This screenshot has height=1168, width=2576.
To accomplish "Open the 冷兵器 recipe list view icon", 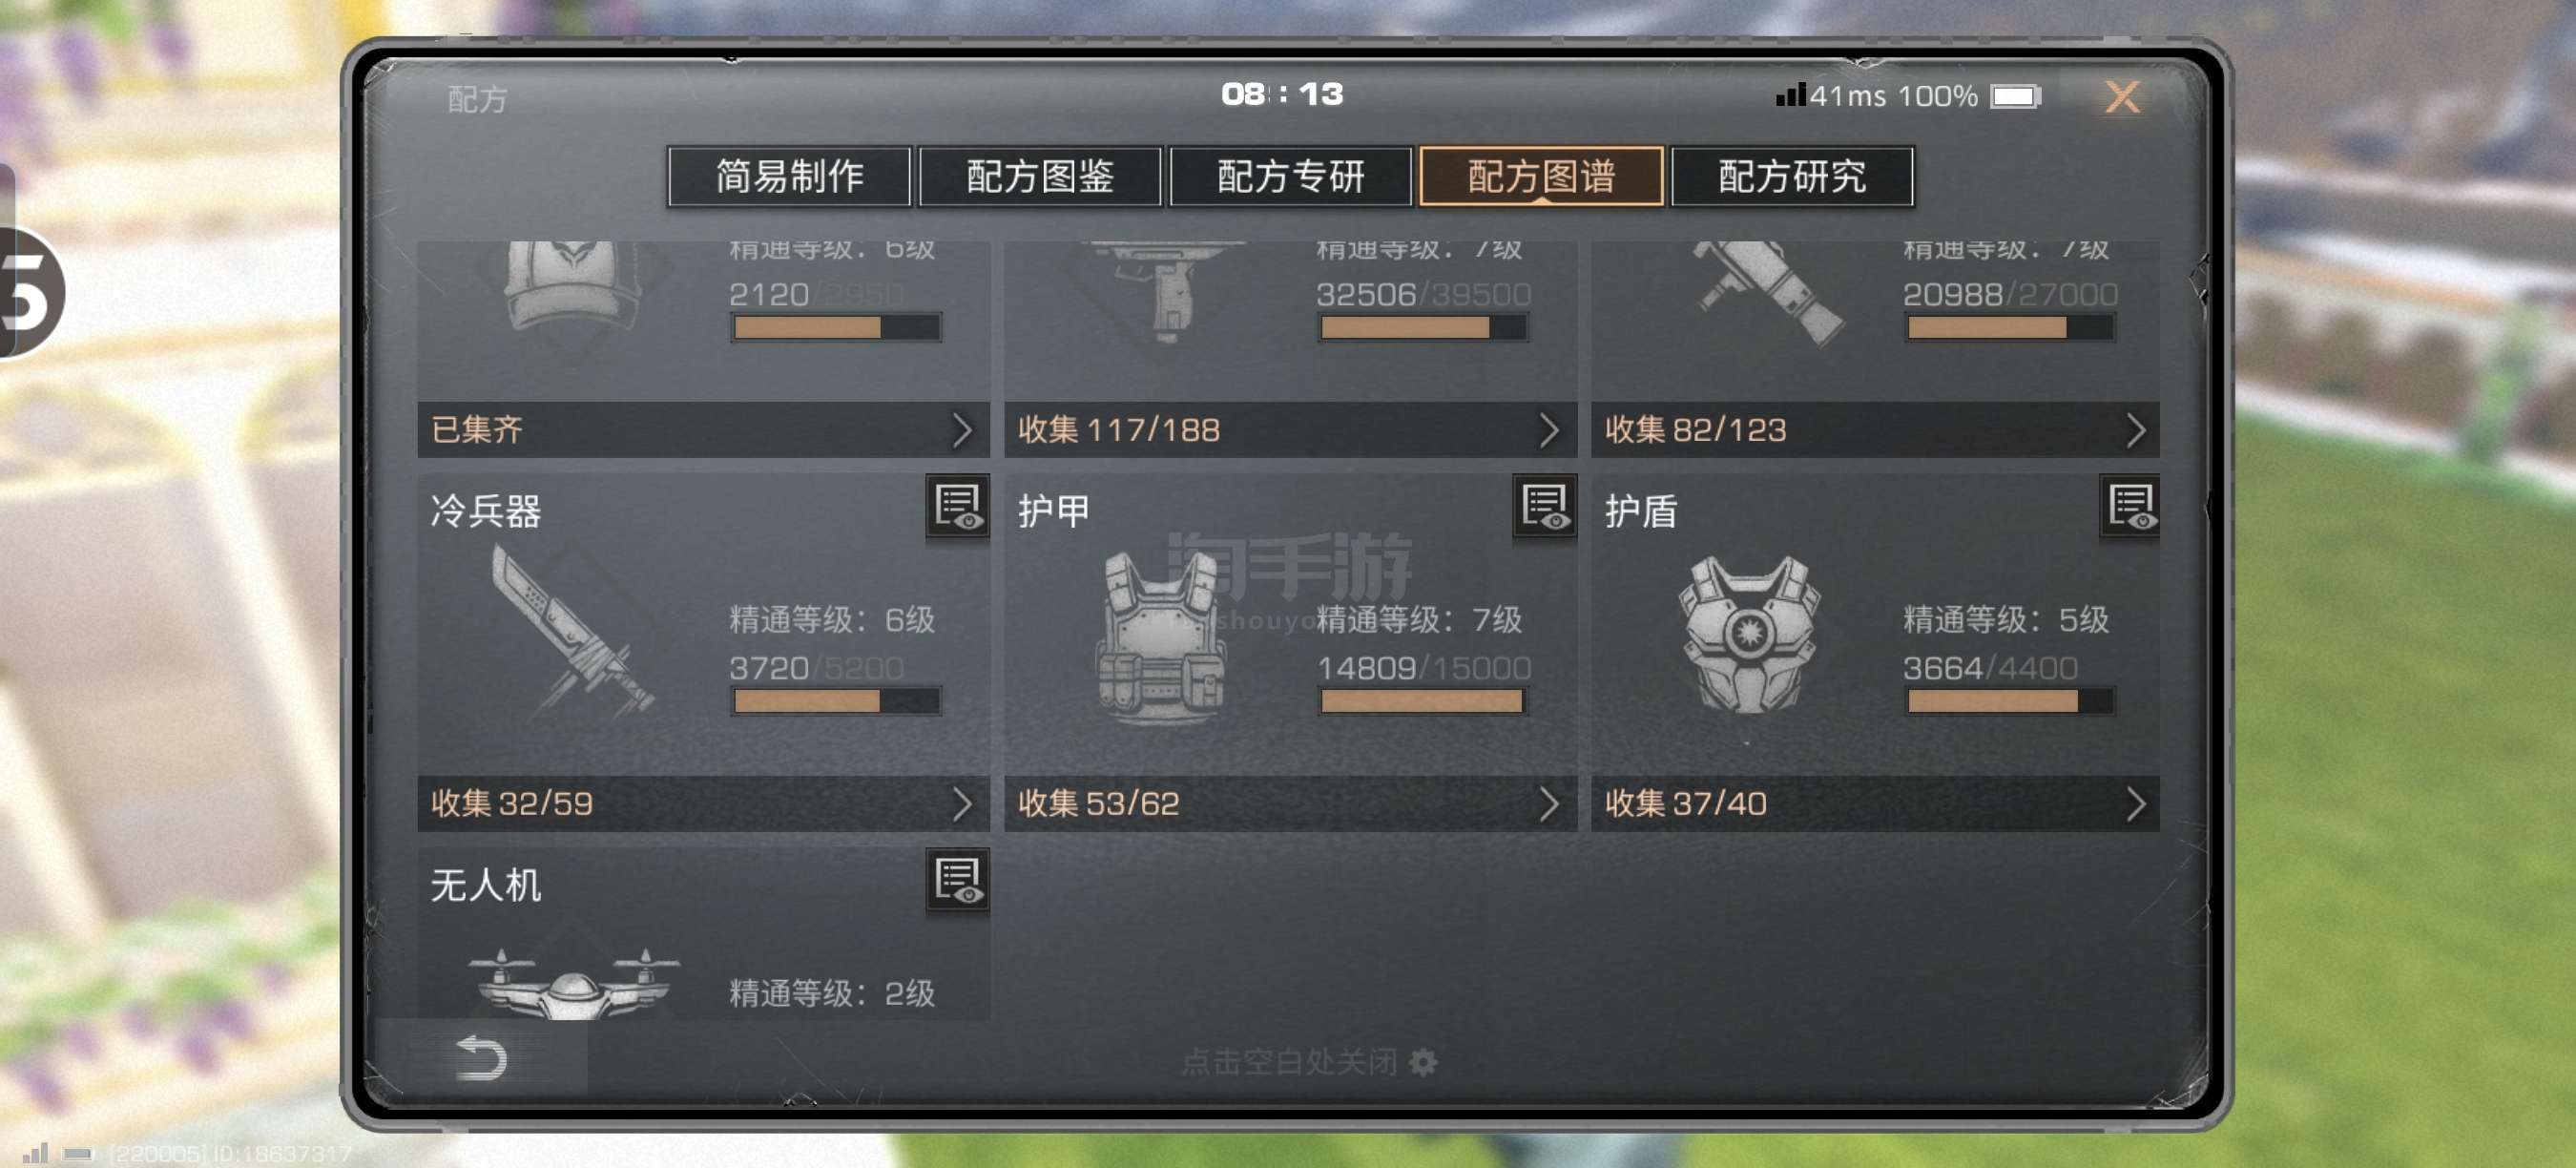I will pyautogui.click(x=957, y=507).
